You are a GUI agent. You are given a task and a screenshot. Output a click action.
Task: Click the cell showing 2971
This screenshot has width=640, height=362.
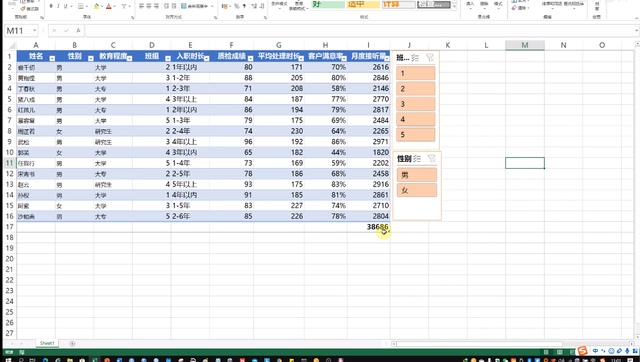tap(369, 142)
